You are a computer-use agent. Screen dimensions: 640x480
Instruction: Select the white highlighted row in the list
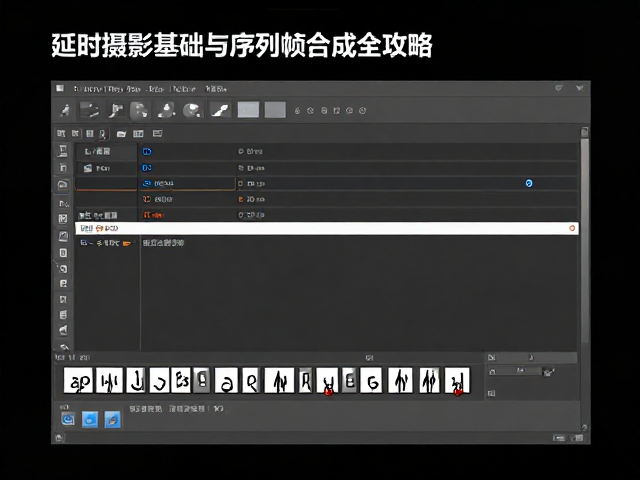tap(327, 229)
